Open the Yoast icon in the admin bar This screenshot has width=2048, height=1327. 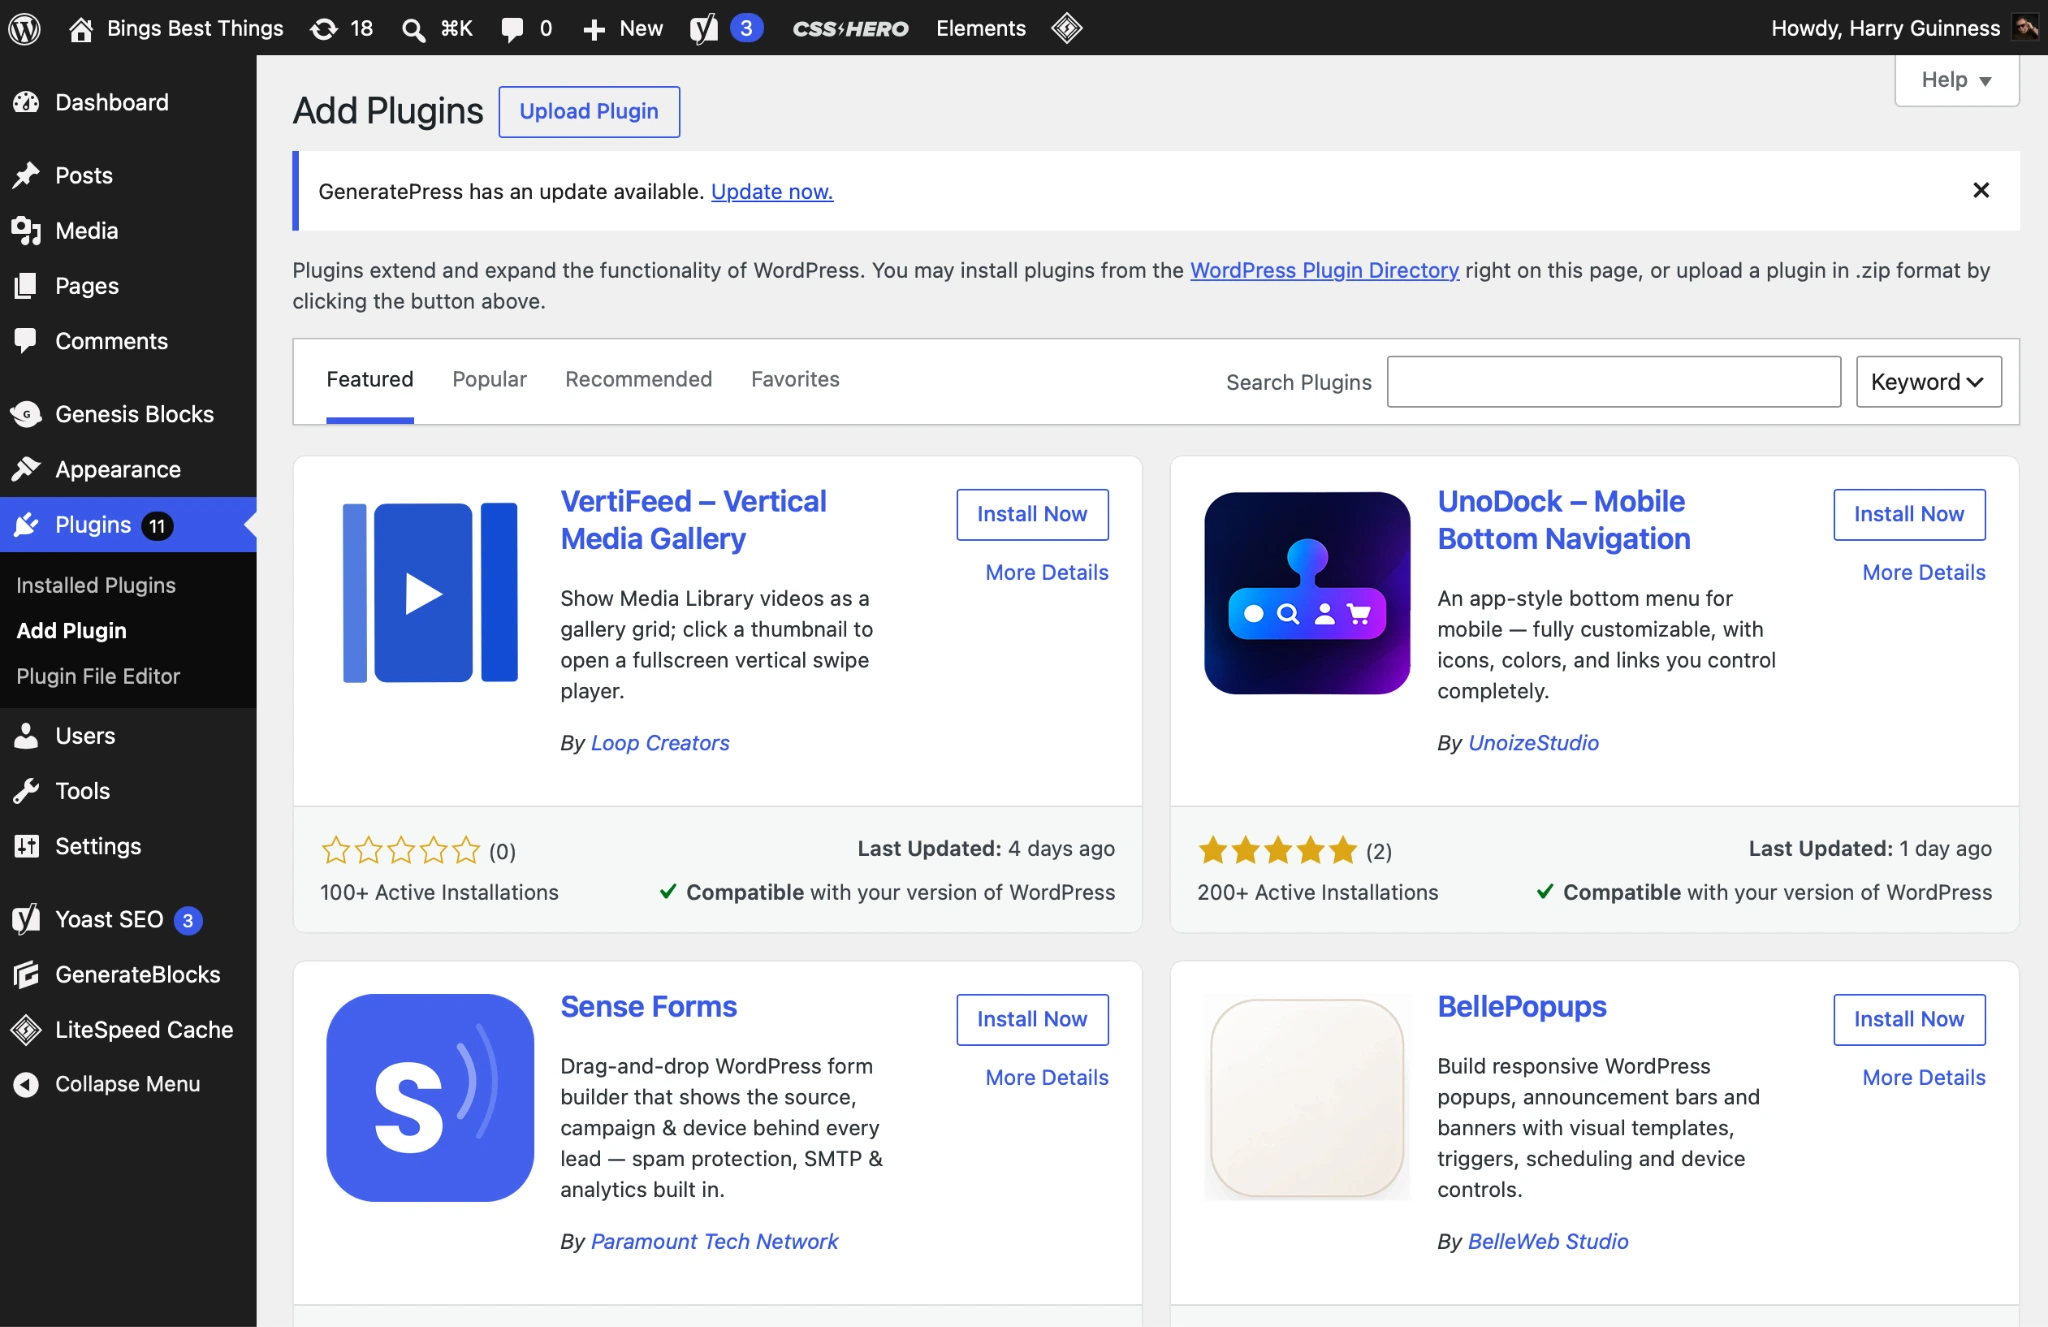tap(704, 29)
